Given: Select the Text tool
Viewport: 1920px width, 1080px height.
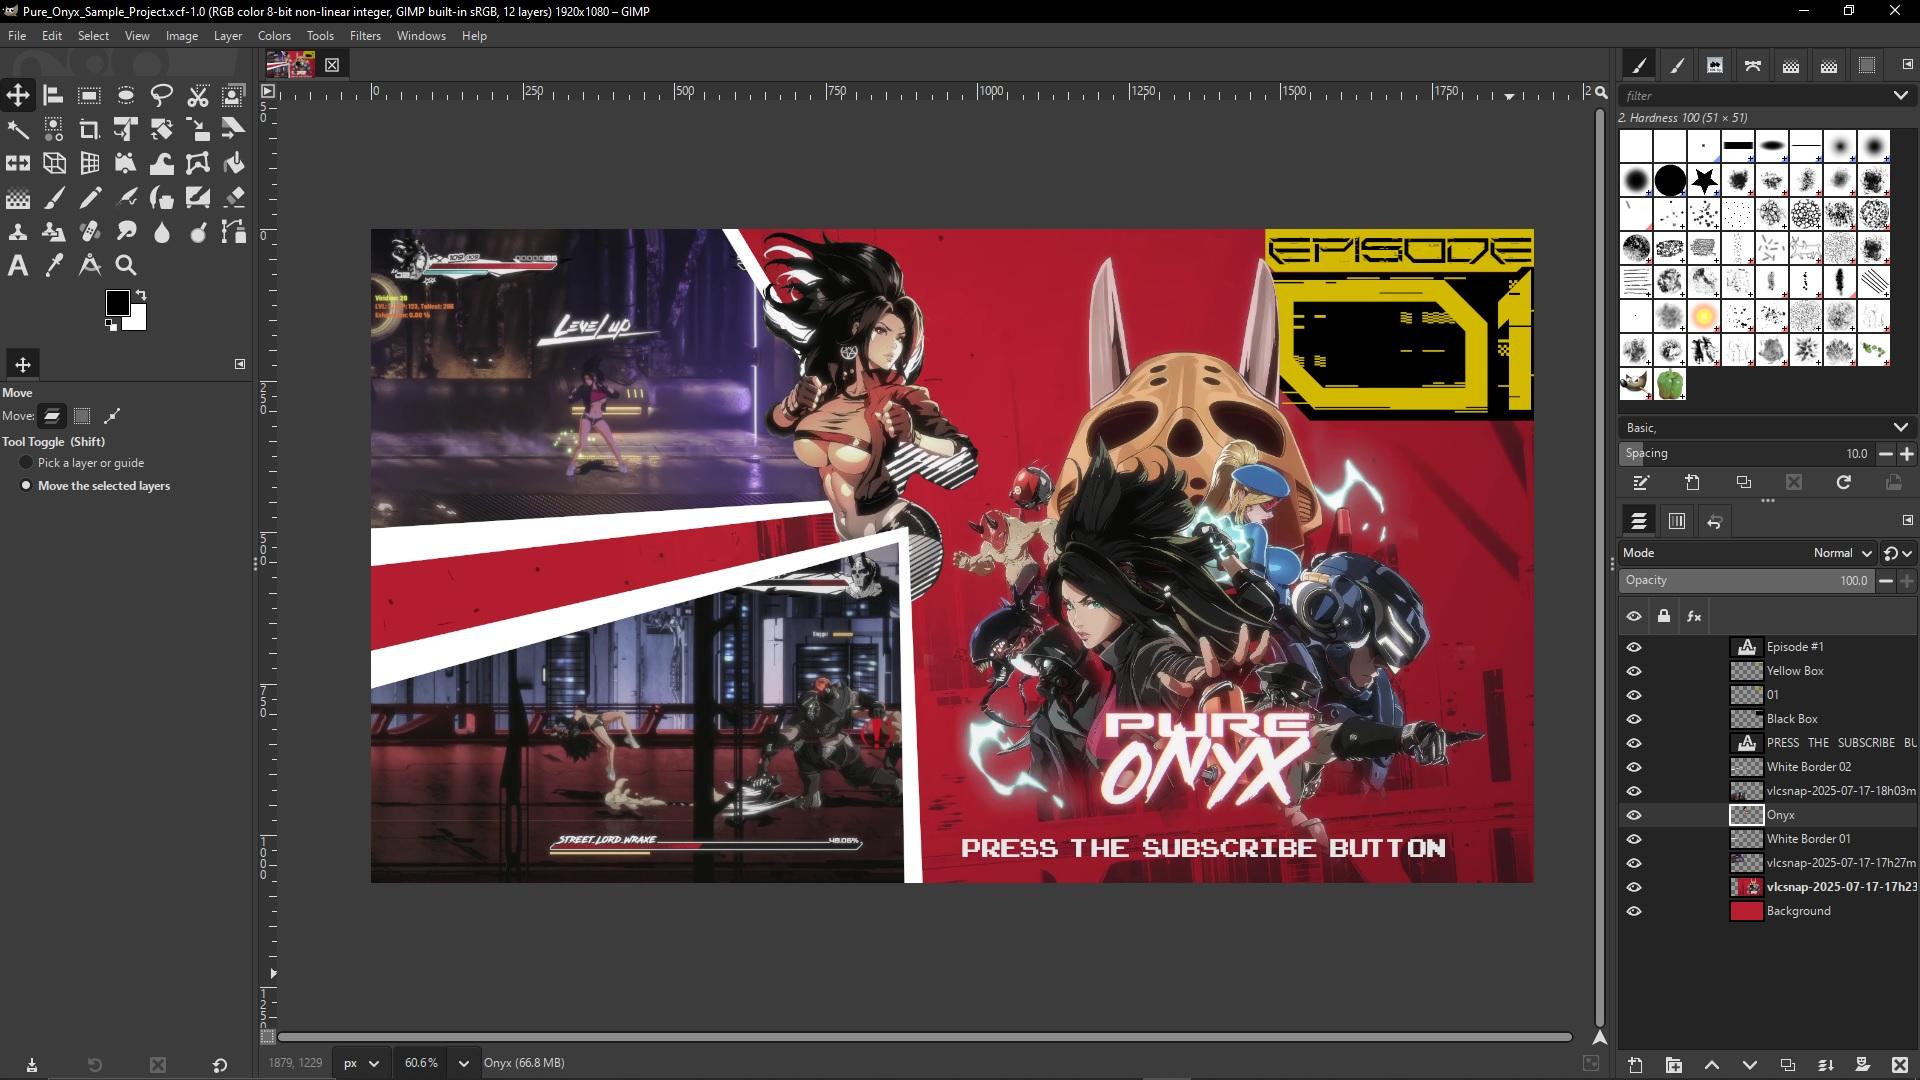Looking at the screenshot, I should [x=18, y=266].
